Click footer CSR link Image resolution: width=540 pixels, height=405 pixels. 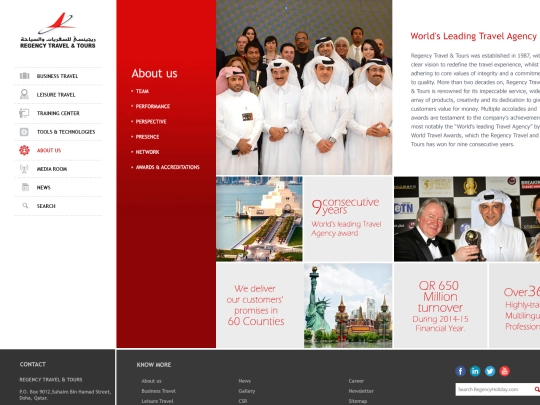coord(242,401)
